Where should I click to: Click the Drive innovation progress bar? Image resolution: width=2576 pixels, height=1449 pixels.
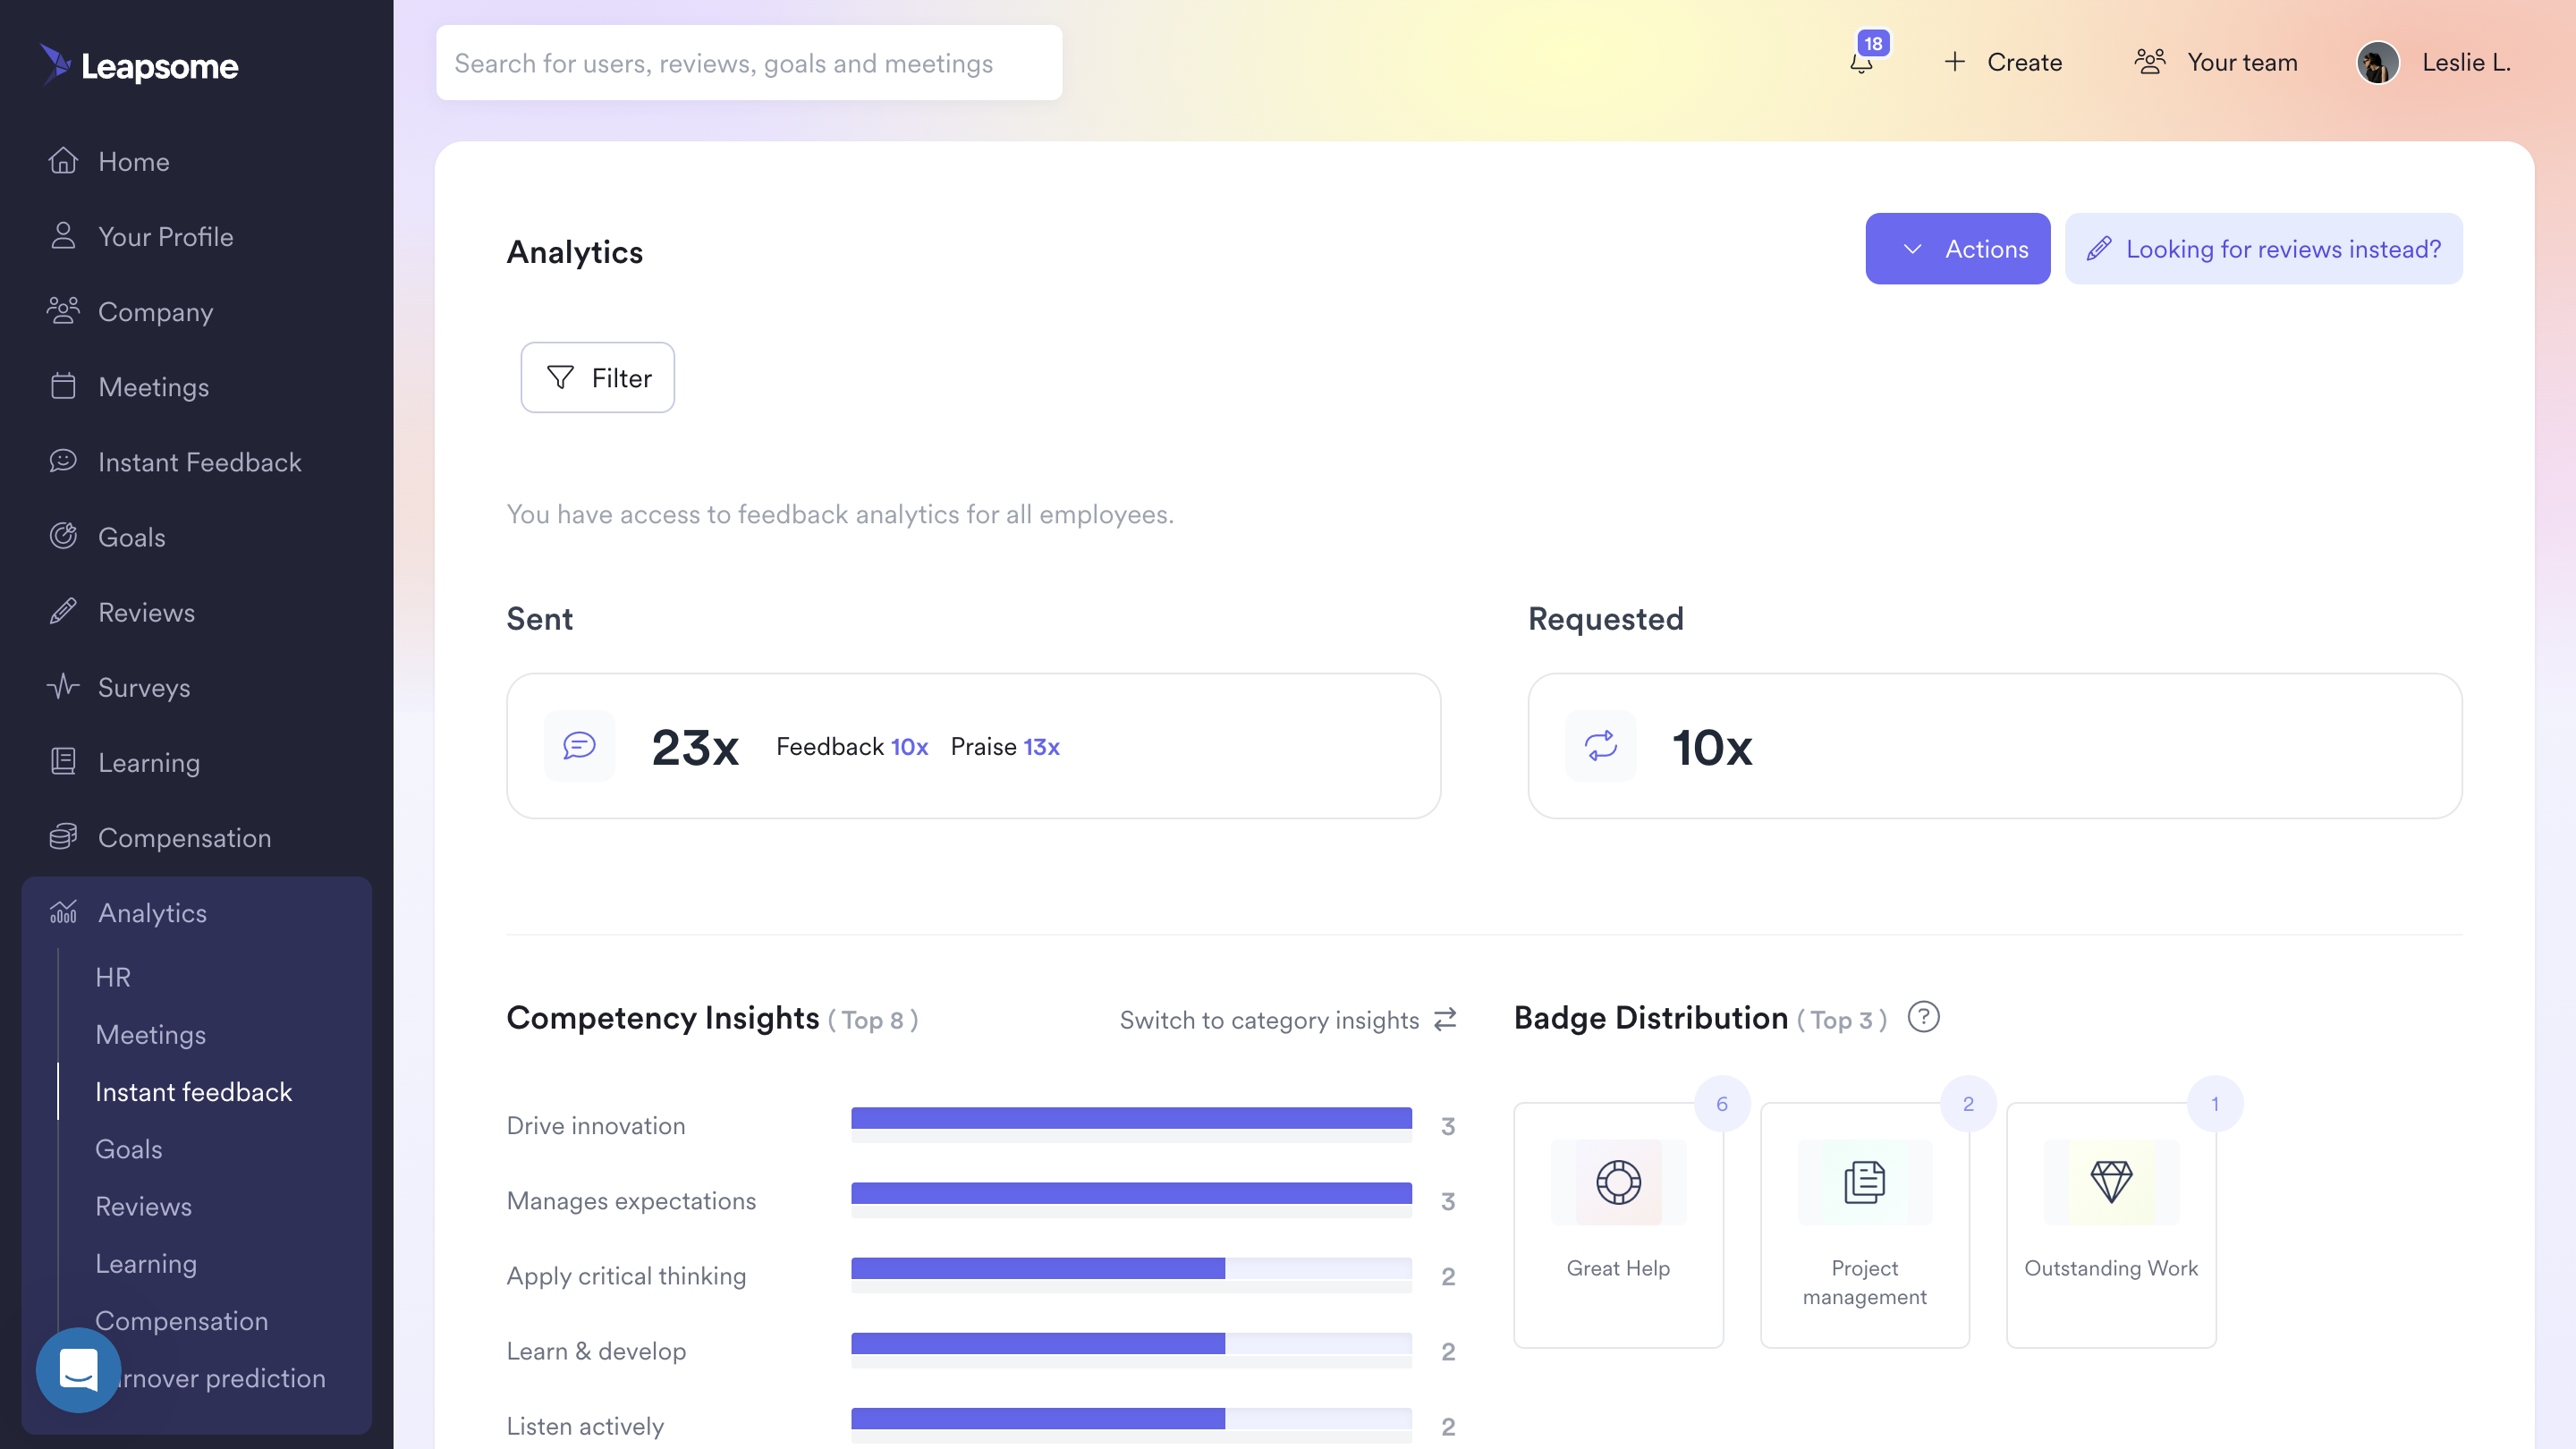(x=1130, y=1119)
